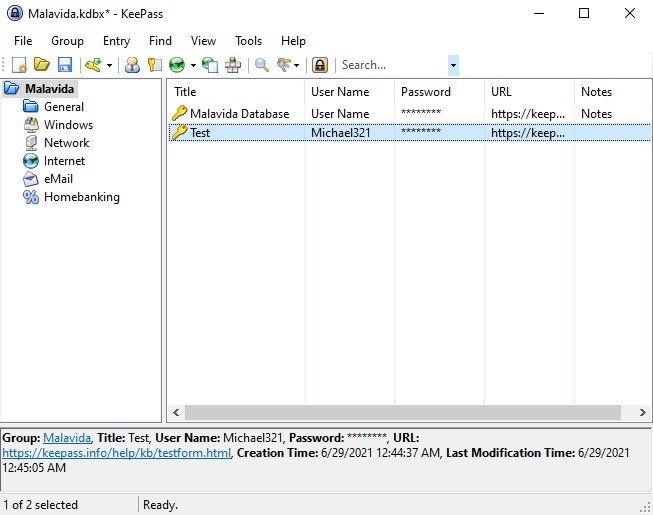Expand the Search box dropdown arrow
Image resolution: width=653 pixels, height=515 pixels.
point(453,65)
